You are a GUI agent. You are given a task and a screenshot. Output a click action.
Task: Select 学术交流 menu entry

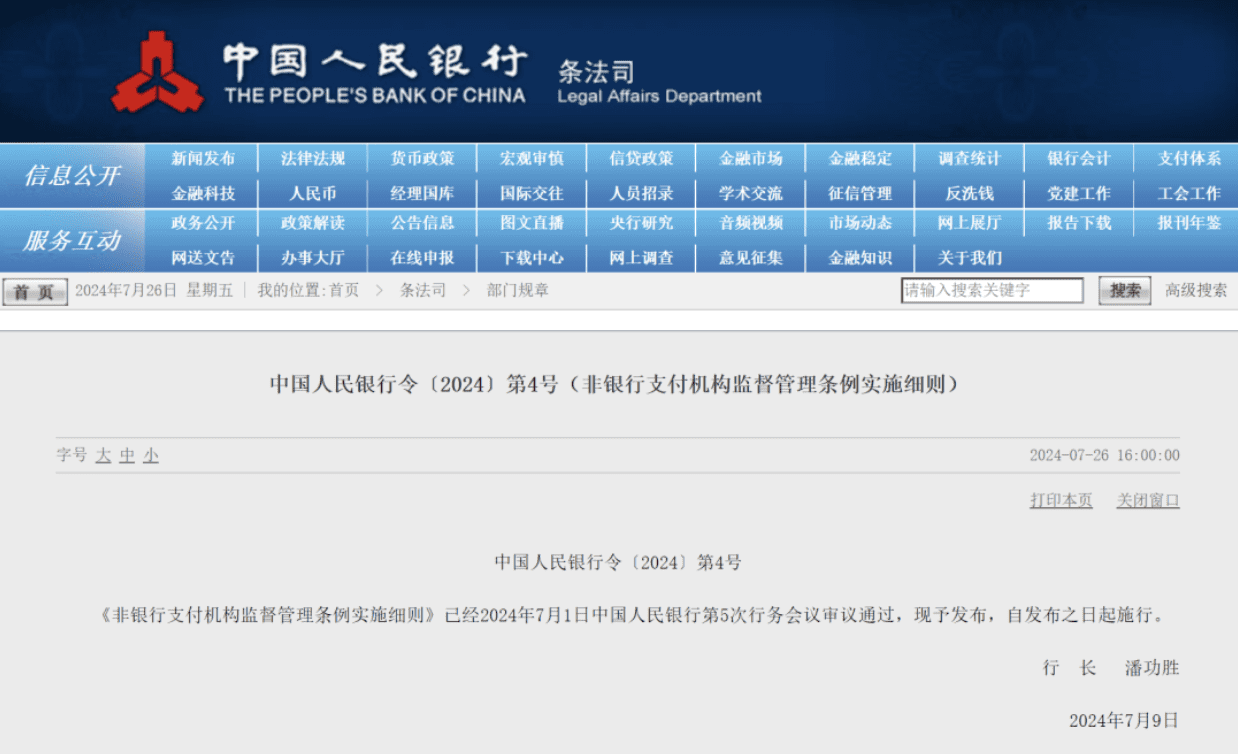(x=751, y=194)
